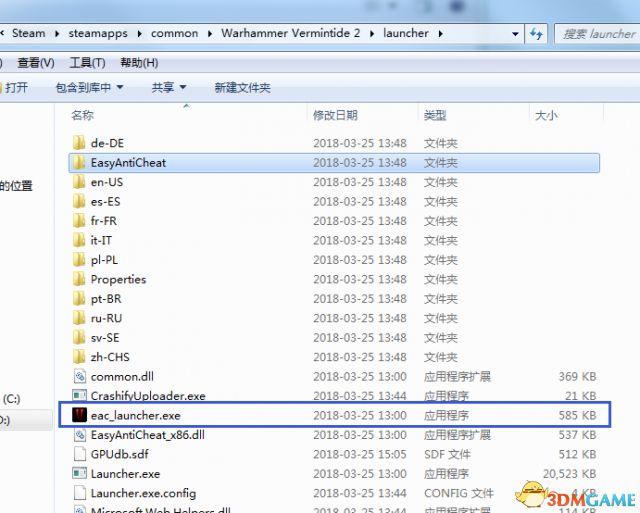Select the Properties folder icon
The image size is (640, 513).
(79, 279)
